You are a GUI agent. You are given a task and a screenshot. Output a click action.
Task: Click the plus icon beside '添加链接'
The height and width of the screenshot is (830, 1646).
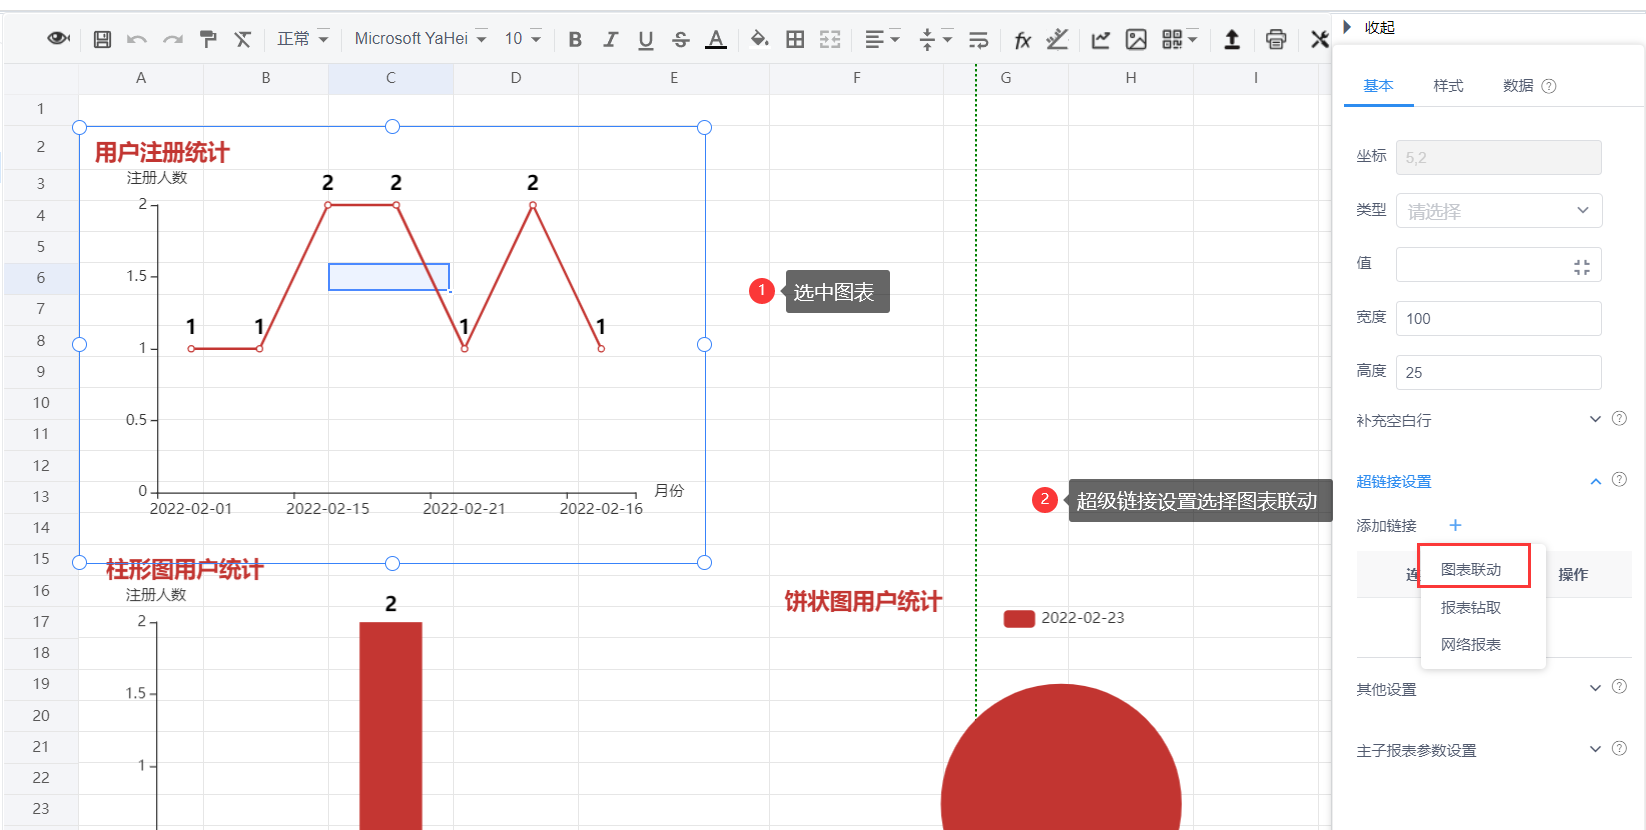(x=1455, y=525)
